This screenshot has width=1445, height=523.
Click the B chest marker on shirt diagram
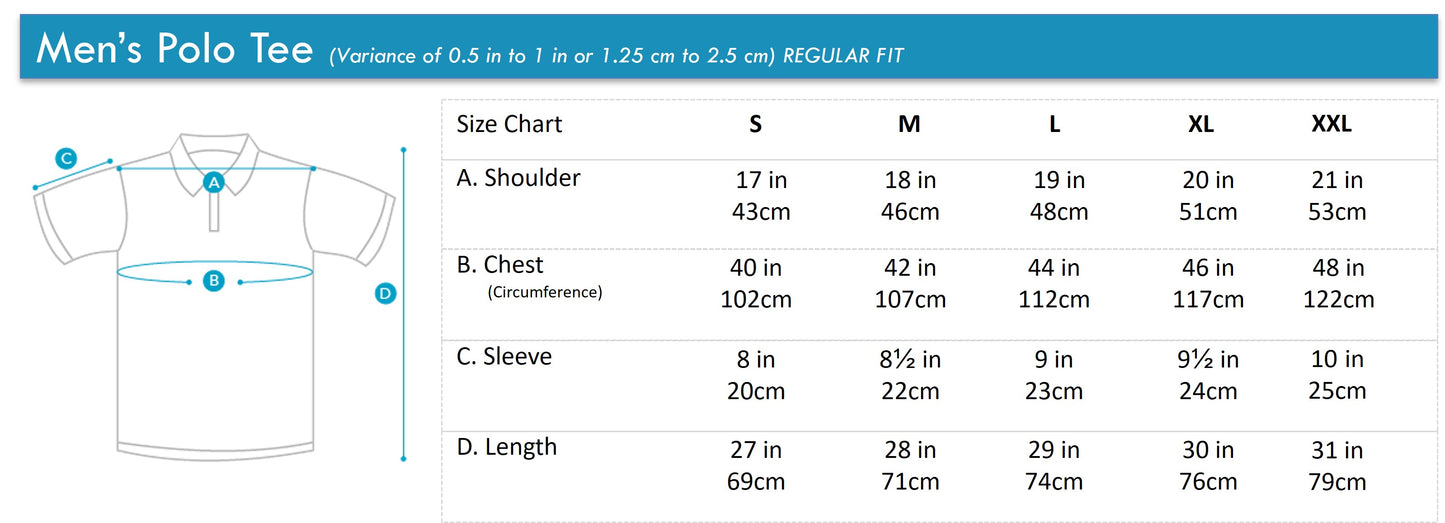(x=214, y=281)
